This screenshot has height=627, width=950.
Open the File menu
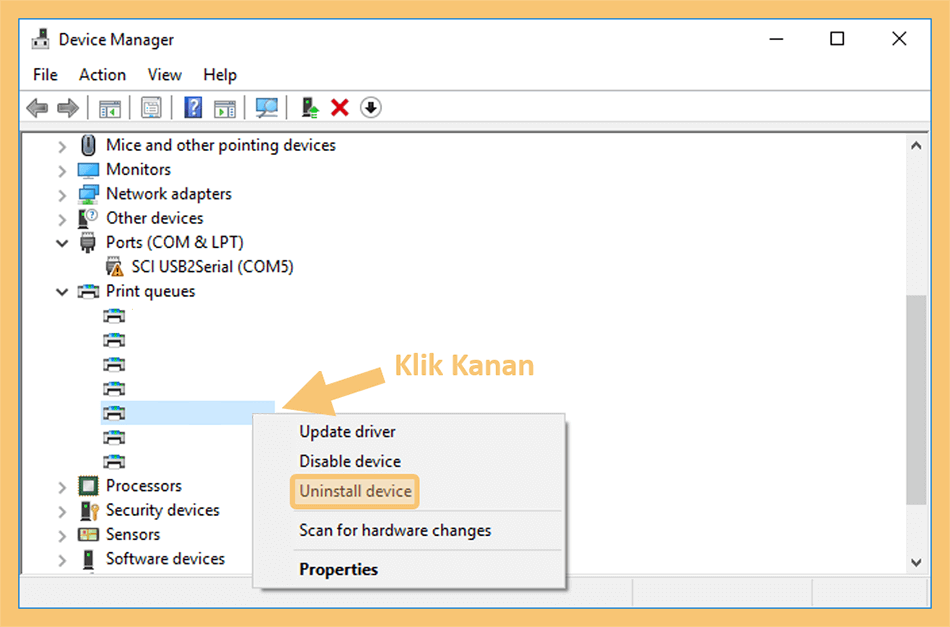pos(45,75)
